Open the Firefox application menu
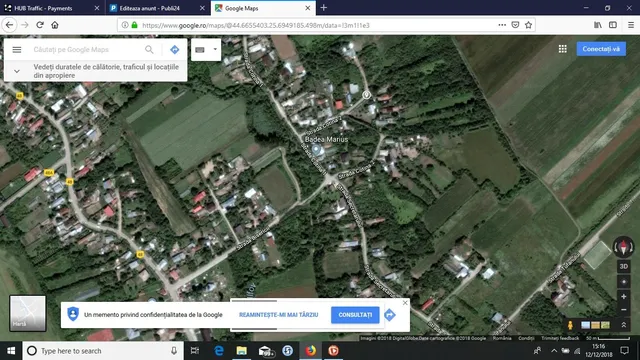 coord(631,25)
